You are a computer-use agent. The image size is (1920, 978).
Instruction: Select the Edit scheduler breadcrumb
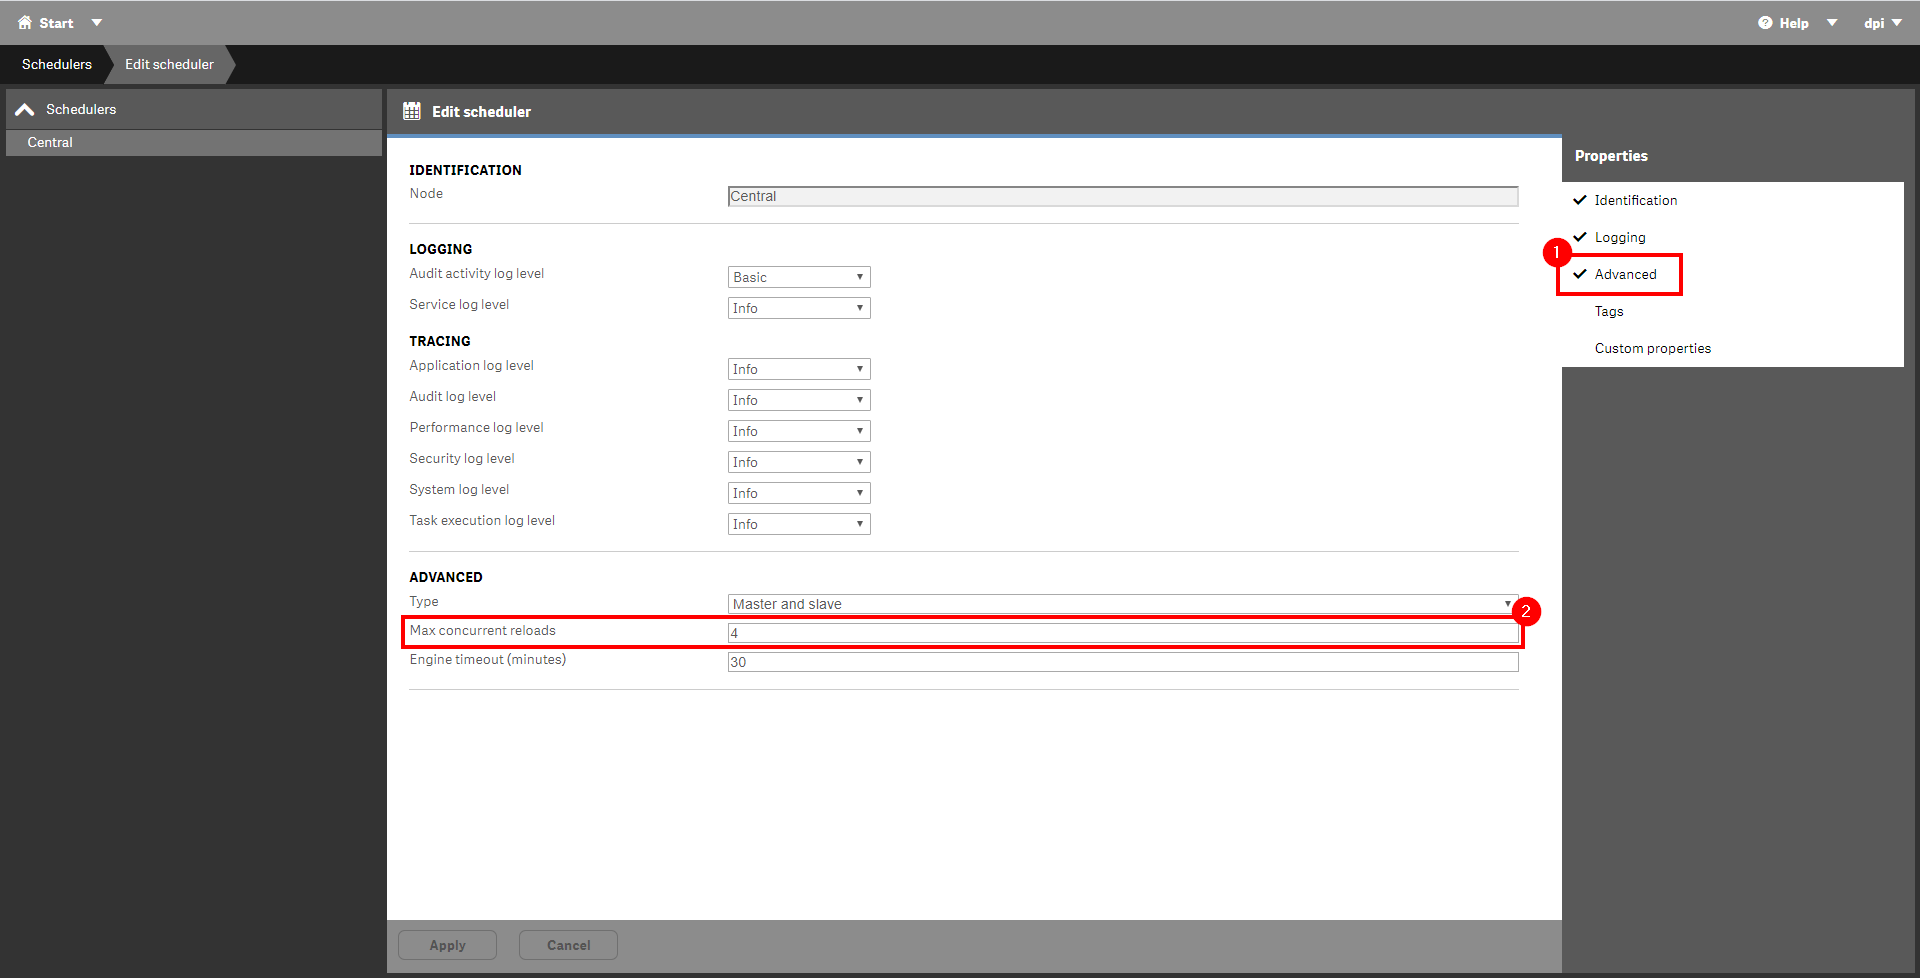coord(169,64)
